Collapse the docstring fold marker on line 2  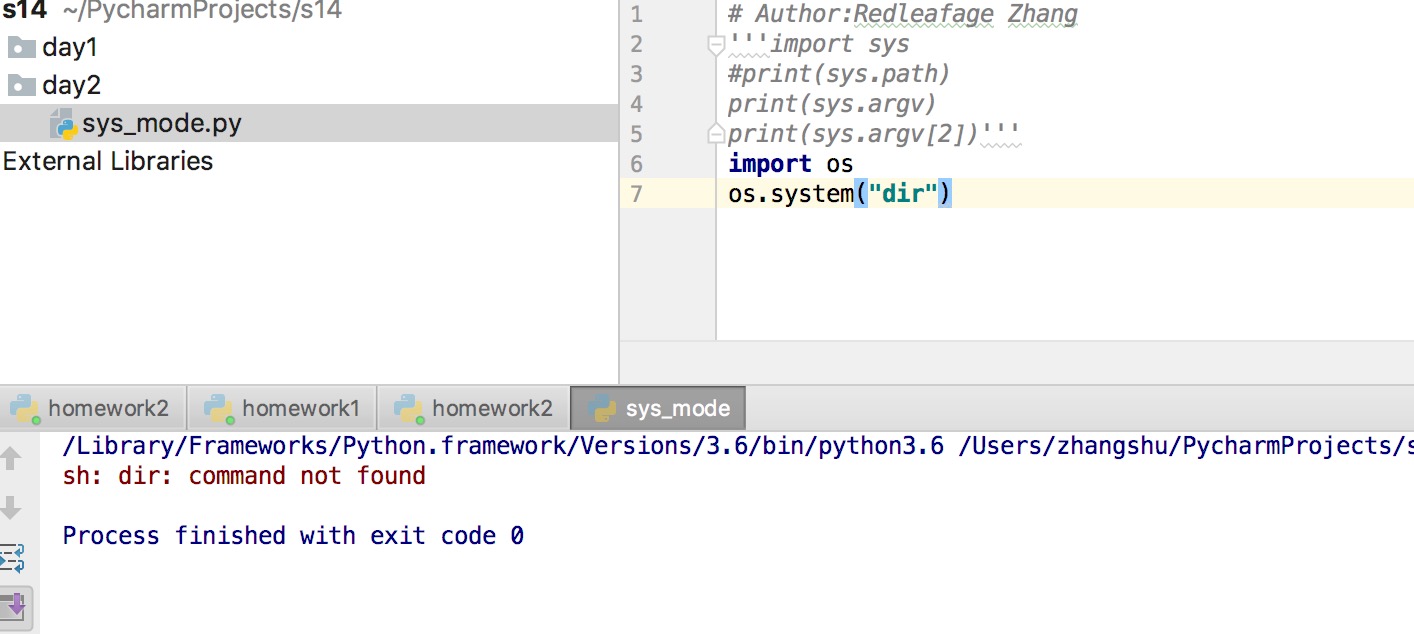(x=715, y=45)
